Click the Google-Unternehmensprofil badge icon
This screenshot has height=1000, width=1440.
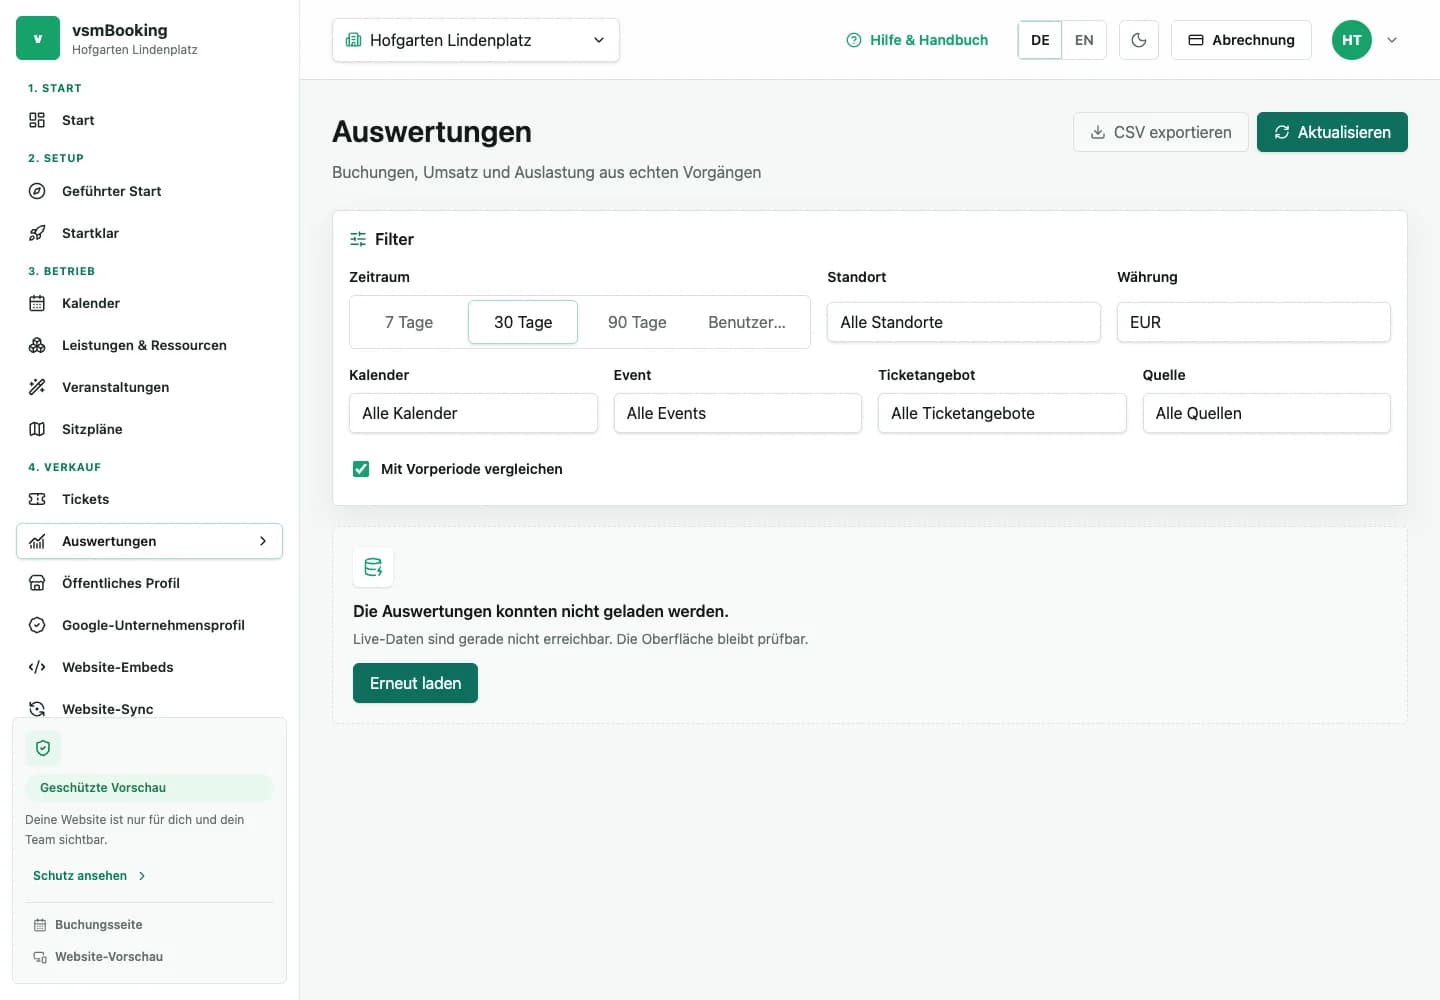(x=37, y=625)
